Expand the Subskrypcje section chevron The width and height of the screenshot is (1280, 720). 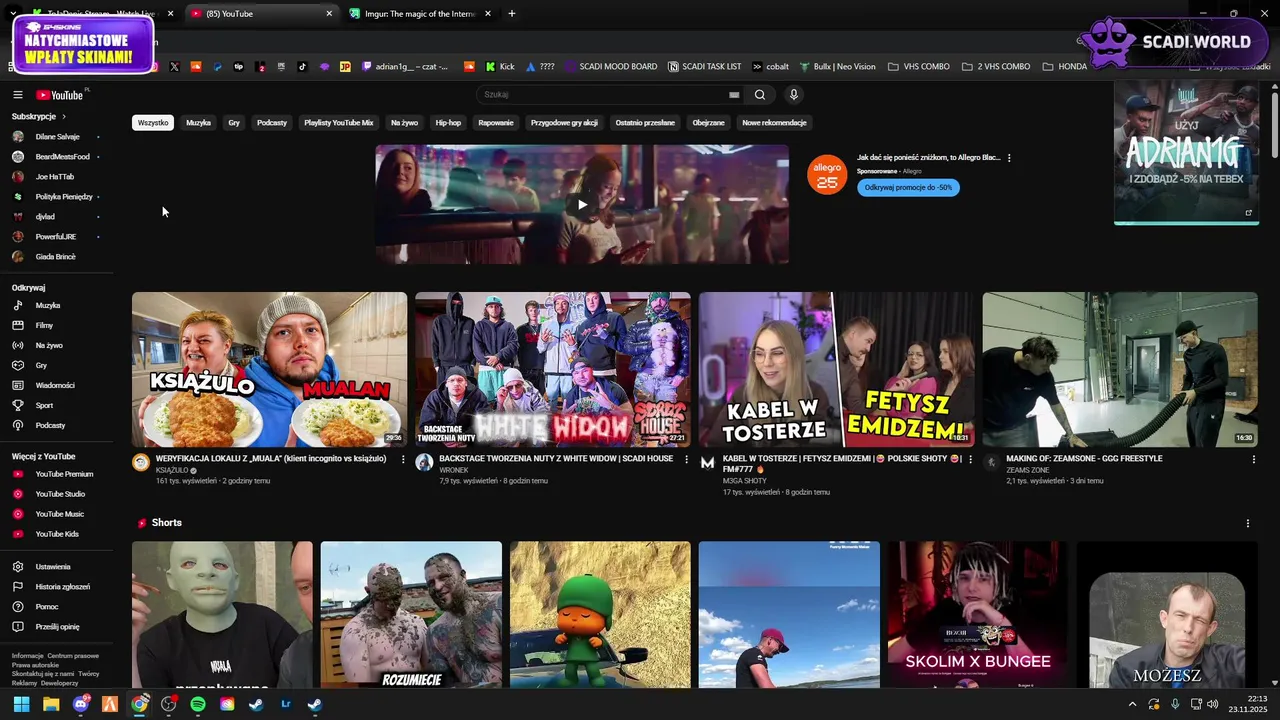(x=64, y=117)
